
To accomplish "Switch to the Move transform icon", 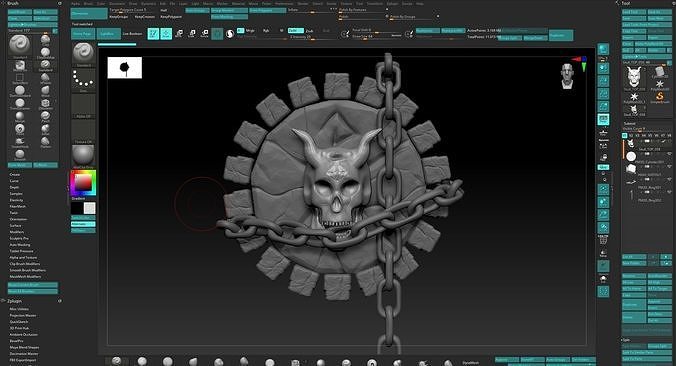I will click(x=179, y=34).
